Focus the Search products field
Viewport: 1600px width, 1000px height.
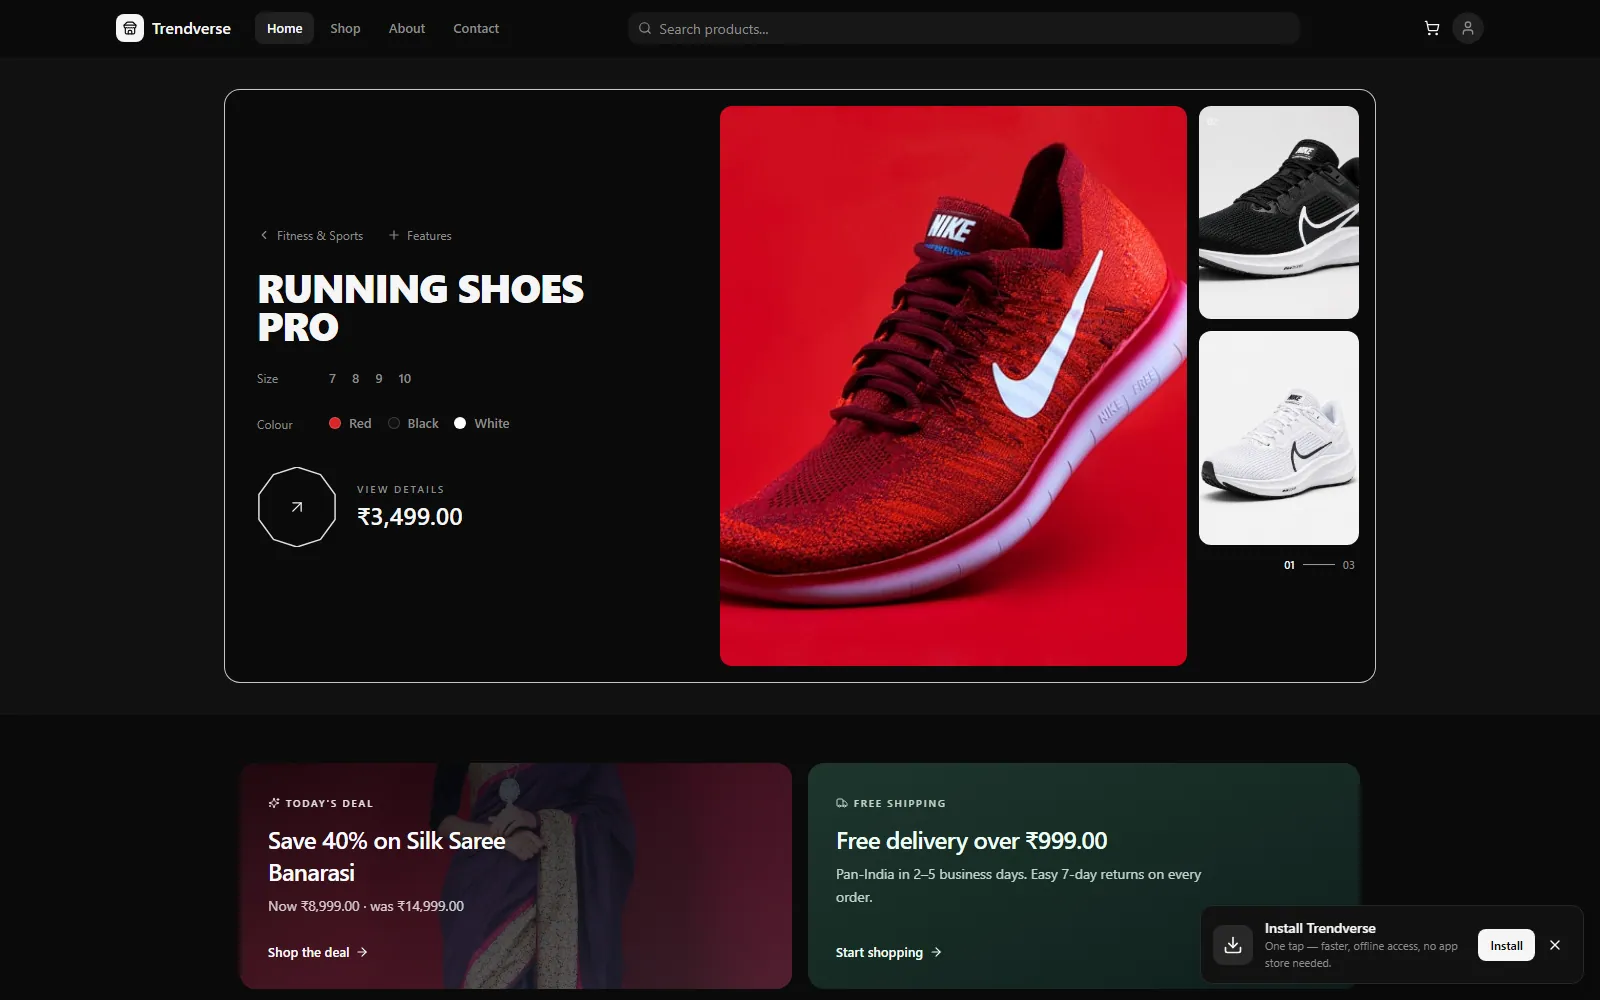964,28
